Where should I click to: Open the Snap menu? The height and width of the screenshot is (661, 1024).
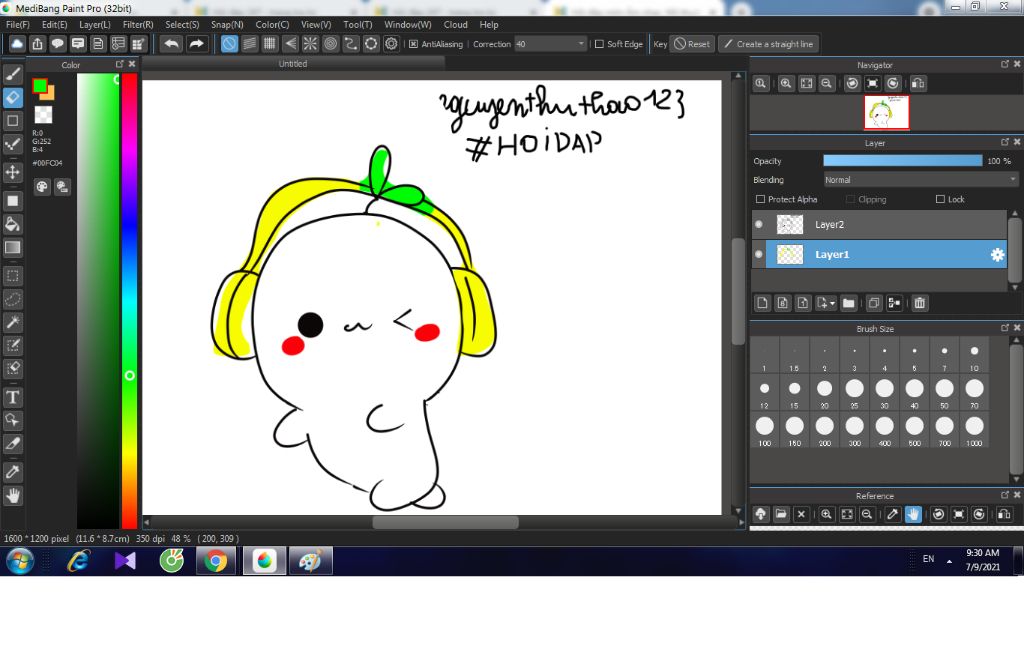pos(227,24)
